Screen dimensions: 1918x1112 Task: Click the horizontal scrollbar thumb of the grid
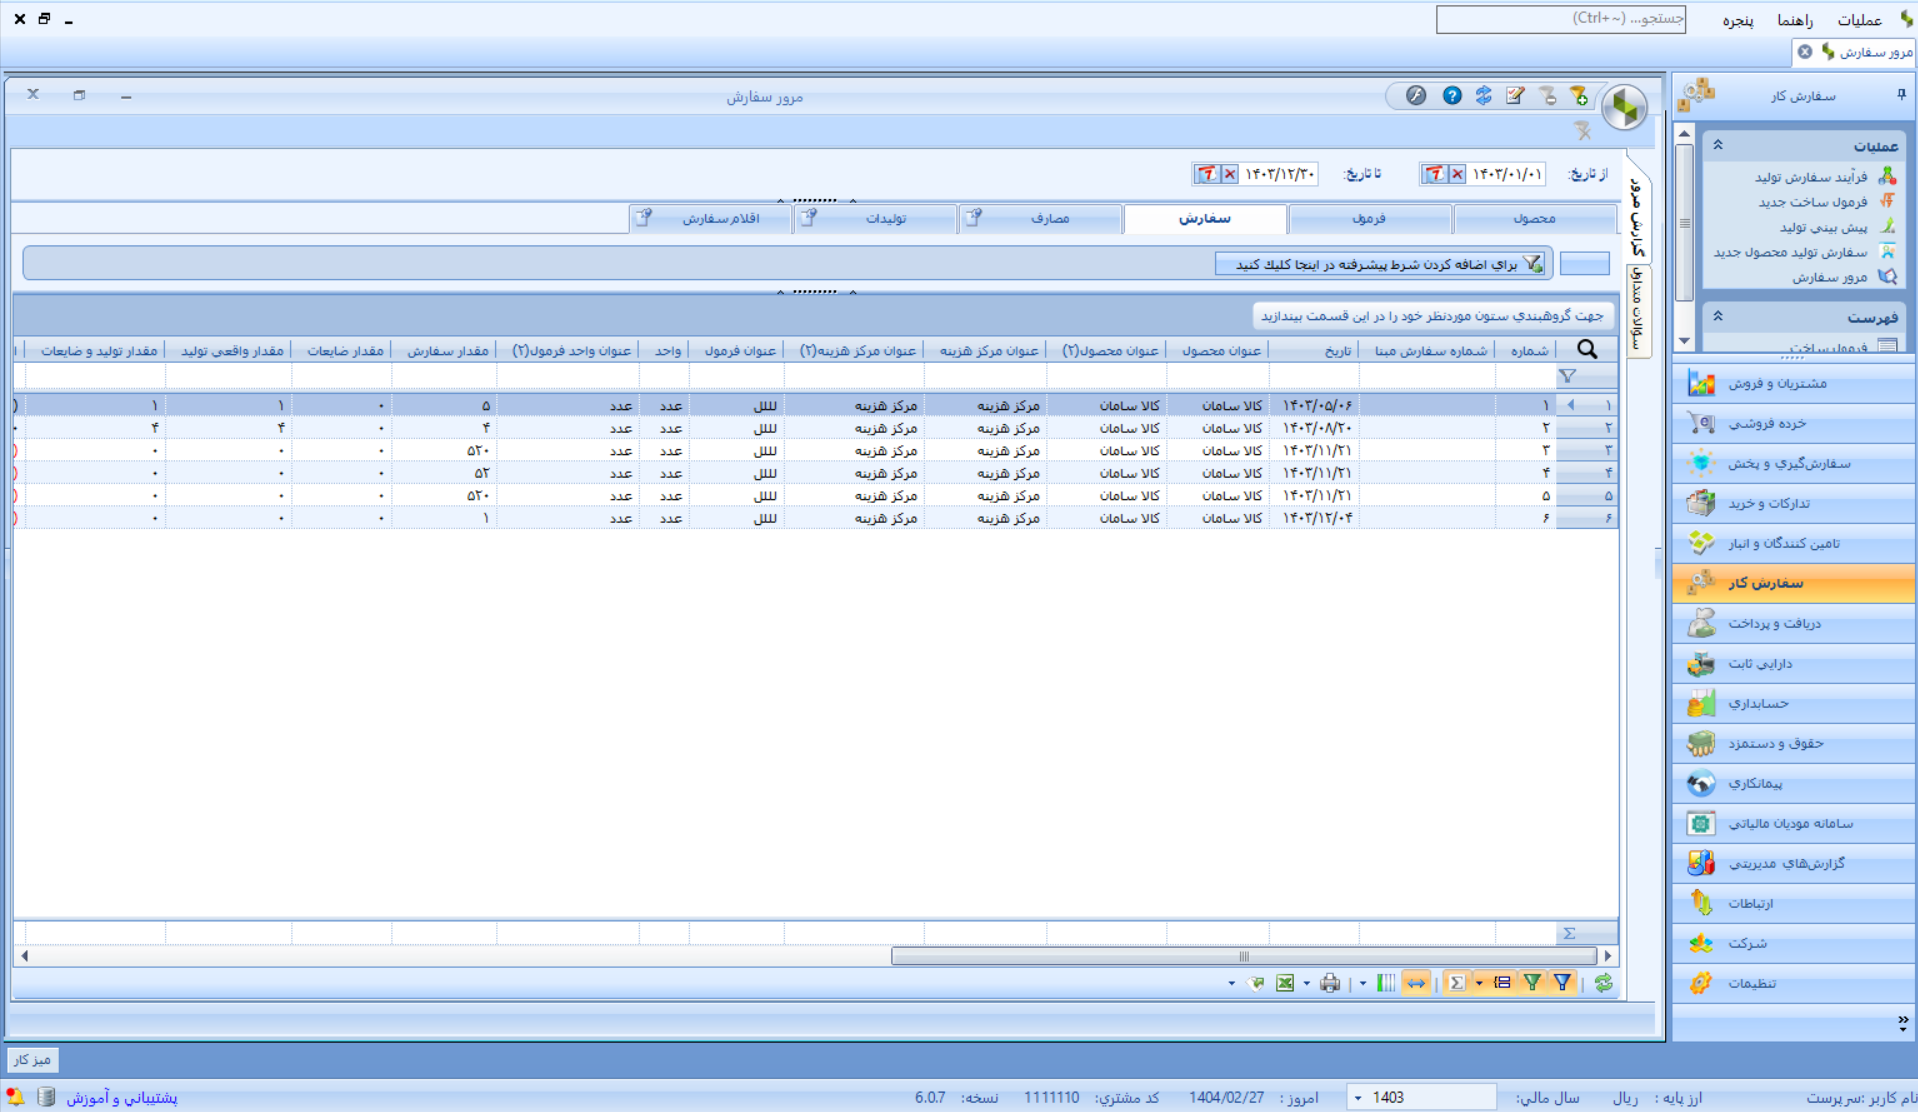(1243, 957)
